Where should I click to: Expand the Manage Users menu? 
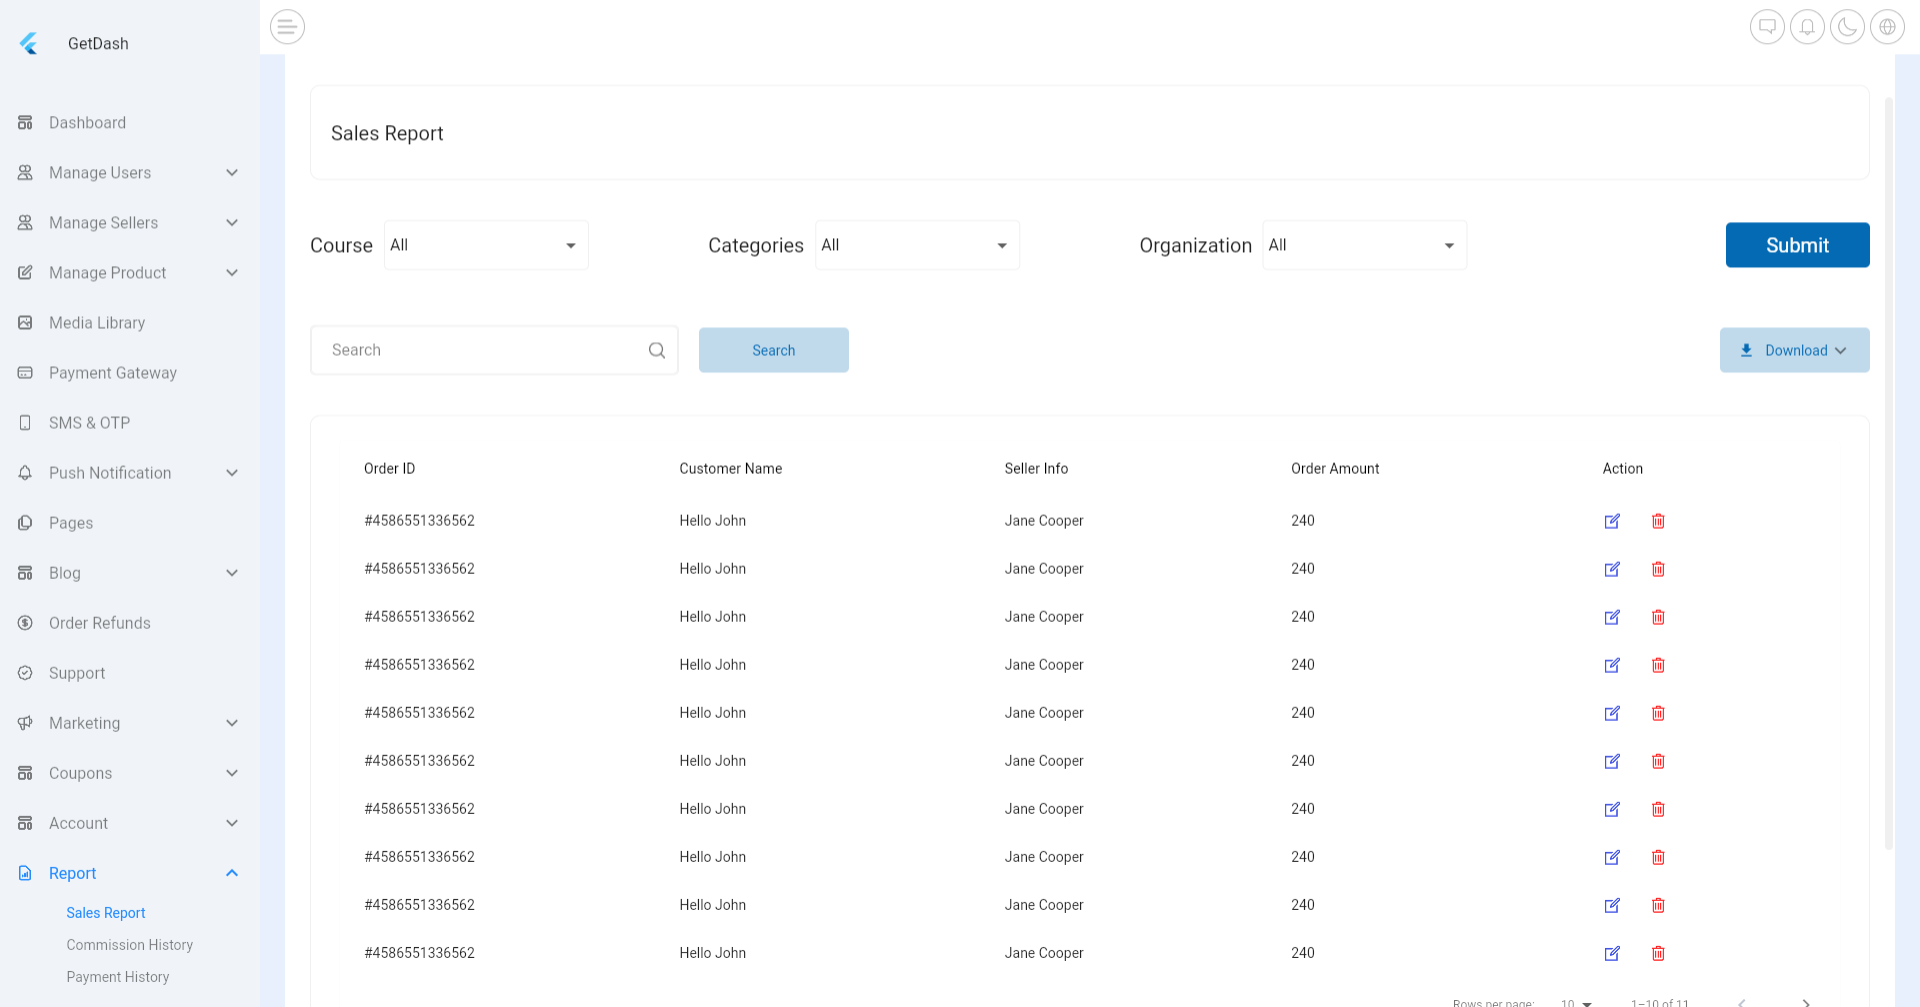pyautogui.click(x=232, y=172)
